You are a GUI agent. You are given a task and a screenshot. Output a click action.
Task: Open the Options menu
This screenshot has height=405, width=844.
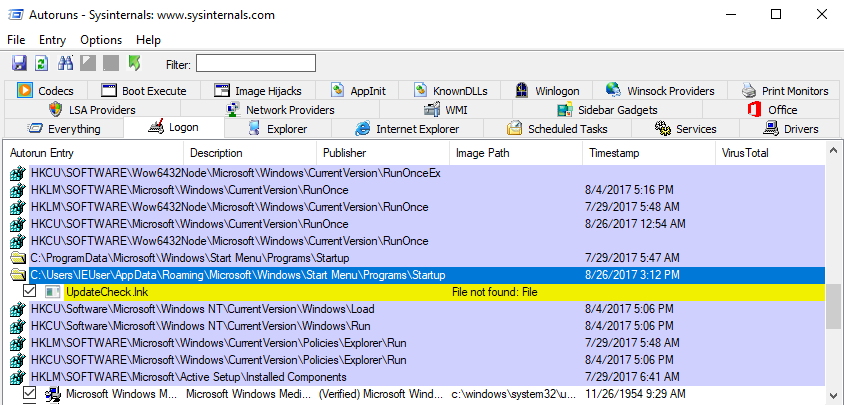101,40
